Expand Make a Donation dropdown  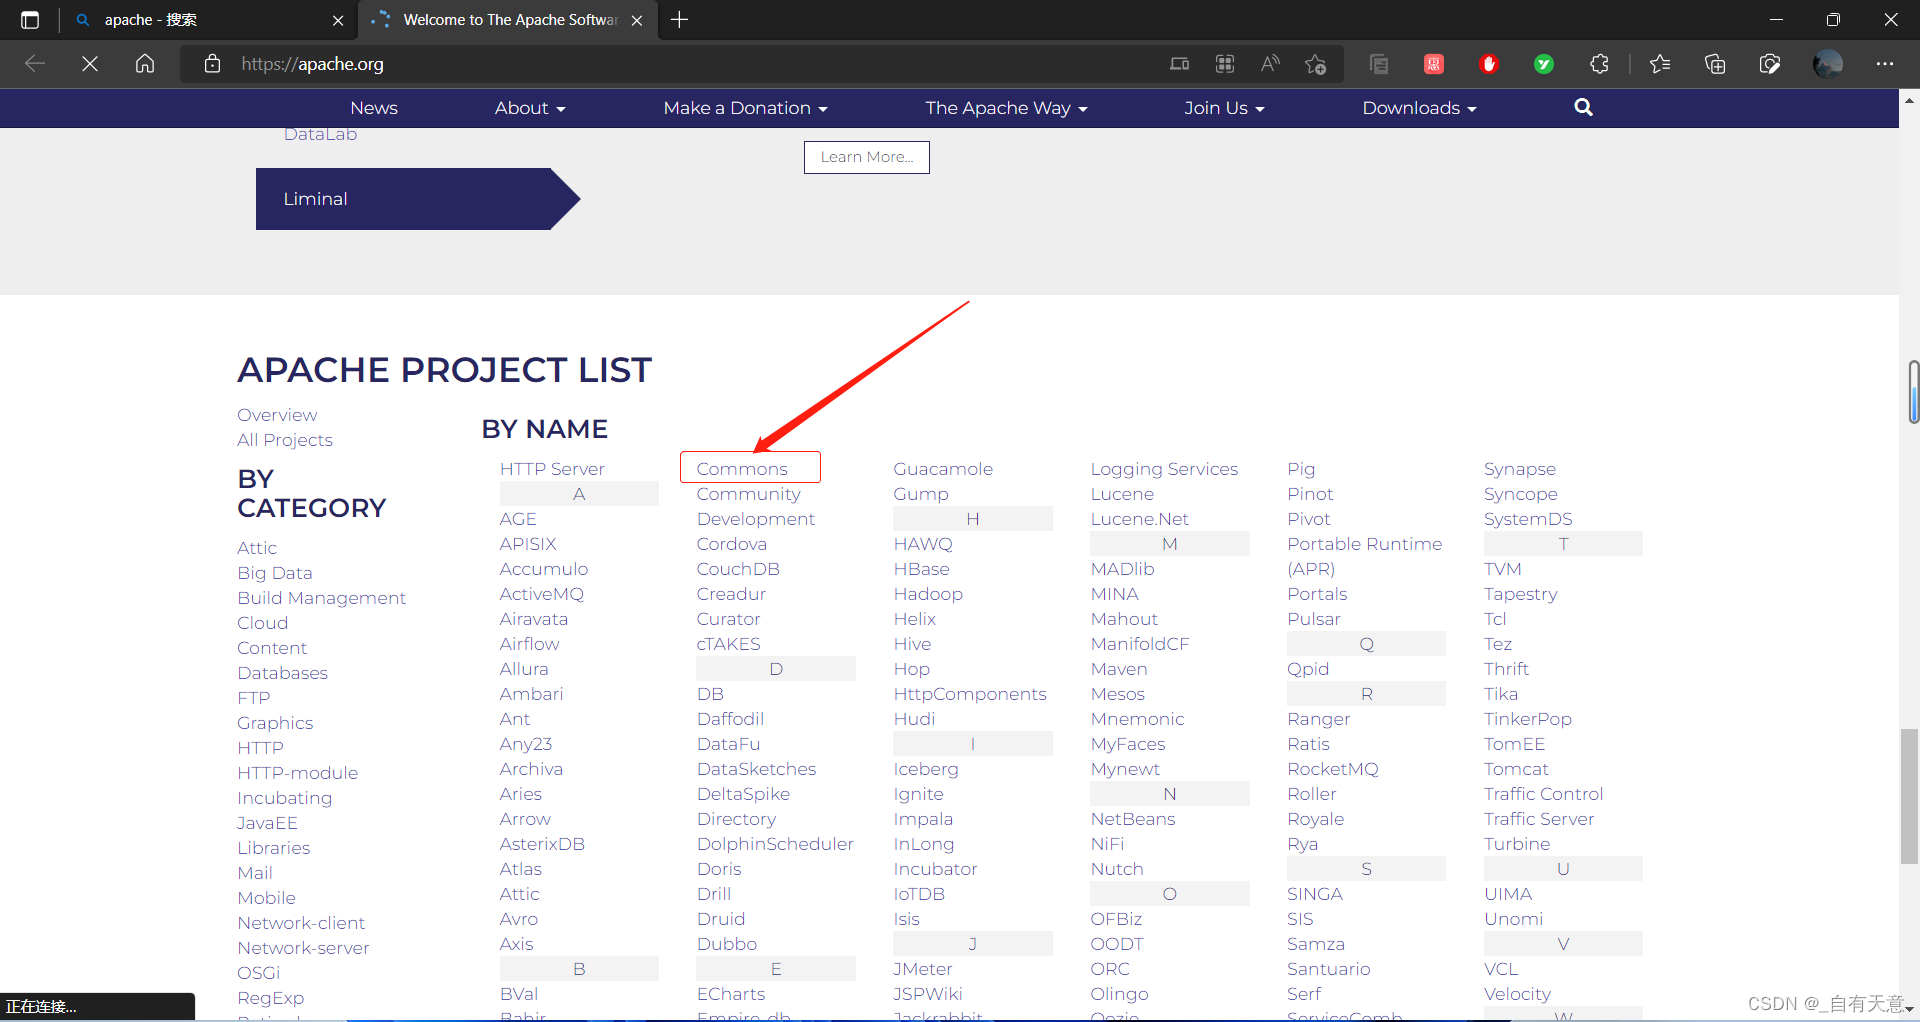745,108
